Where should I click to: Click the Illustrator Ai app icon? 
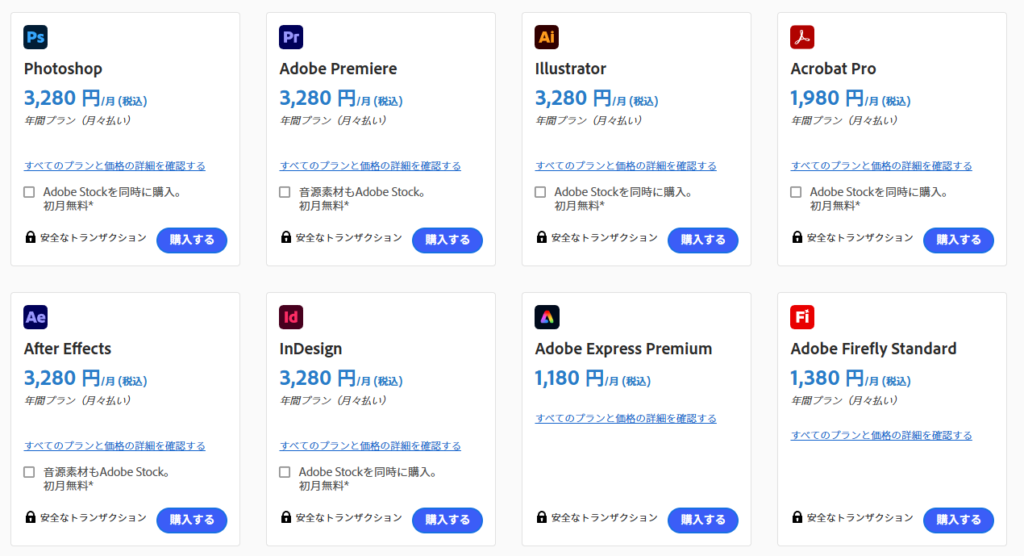coord(547,38)
